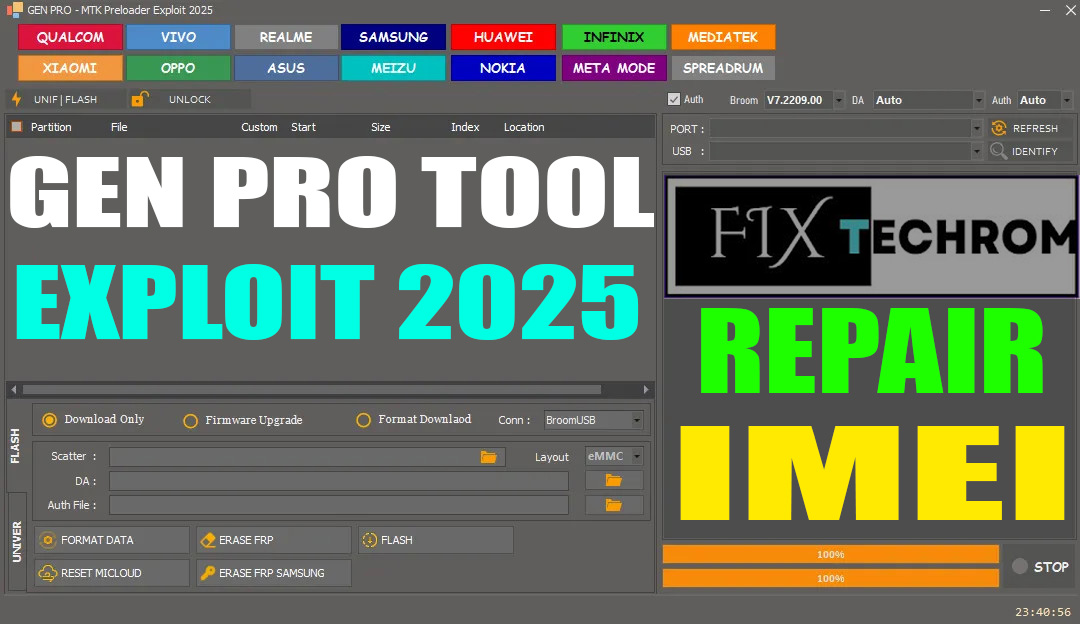Open the NOKIA brand tab

pyautogui.click(x=503, y=68)
